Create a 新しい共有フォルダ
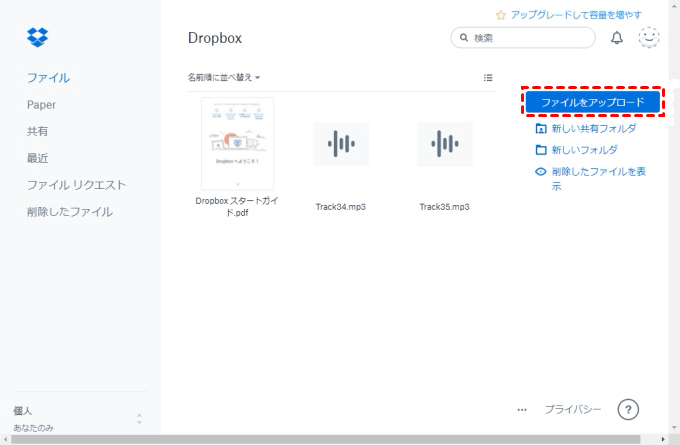 pos(593,128)
